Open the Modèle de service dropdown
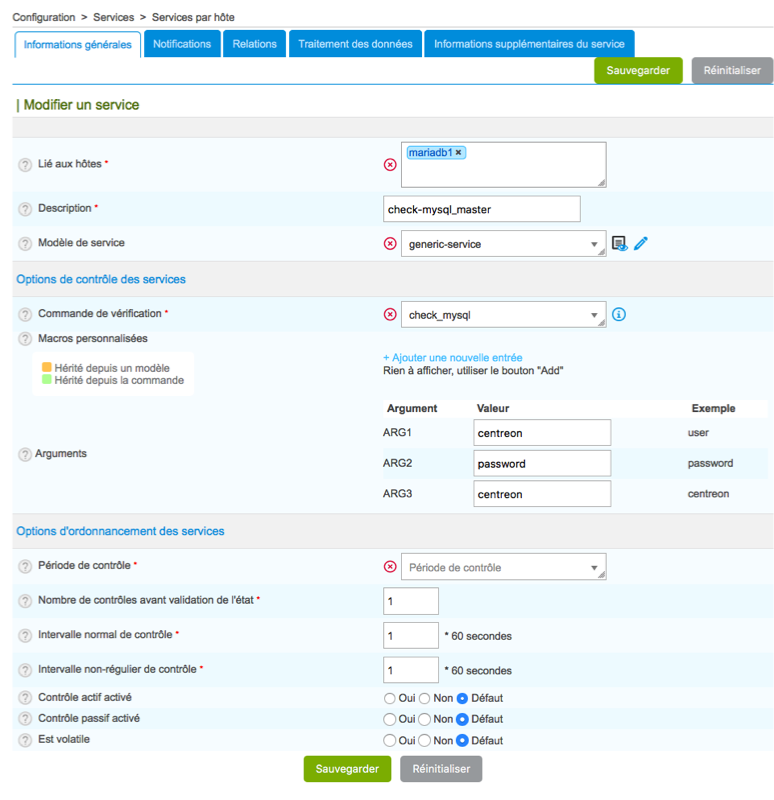This screenshot has height=800, width=774. coord(502,243)
